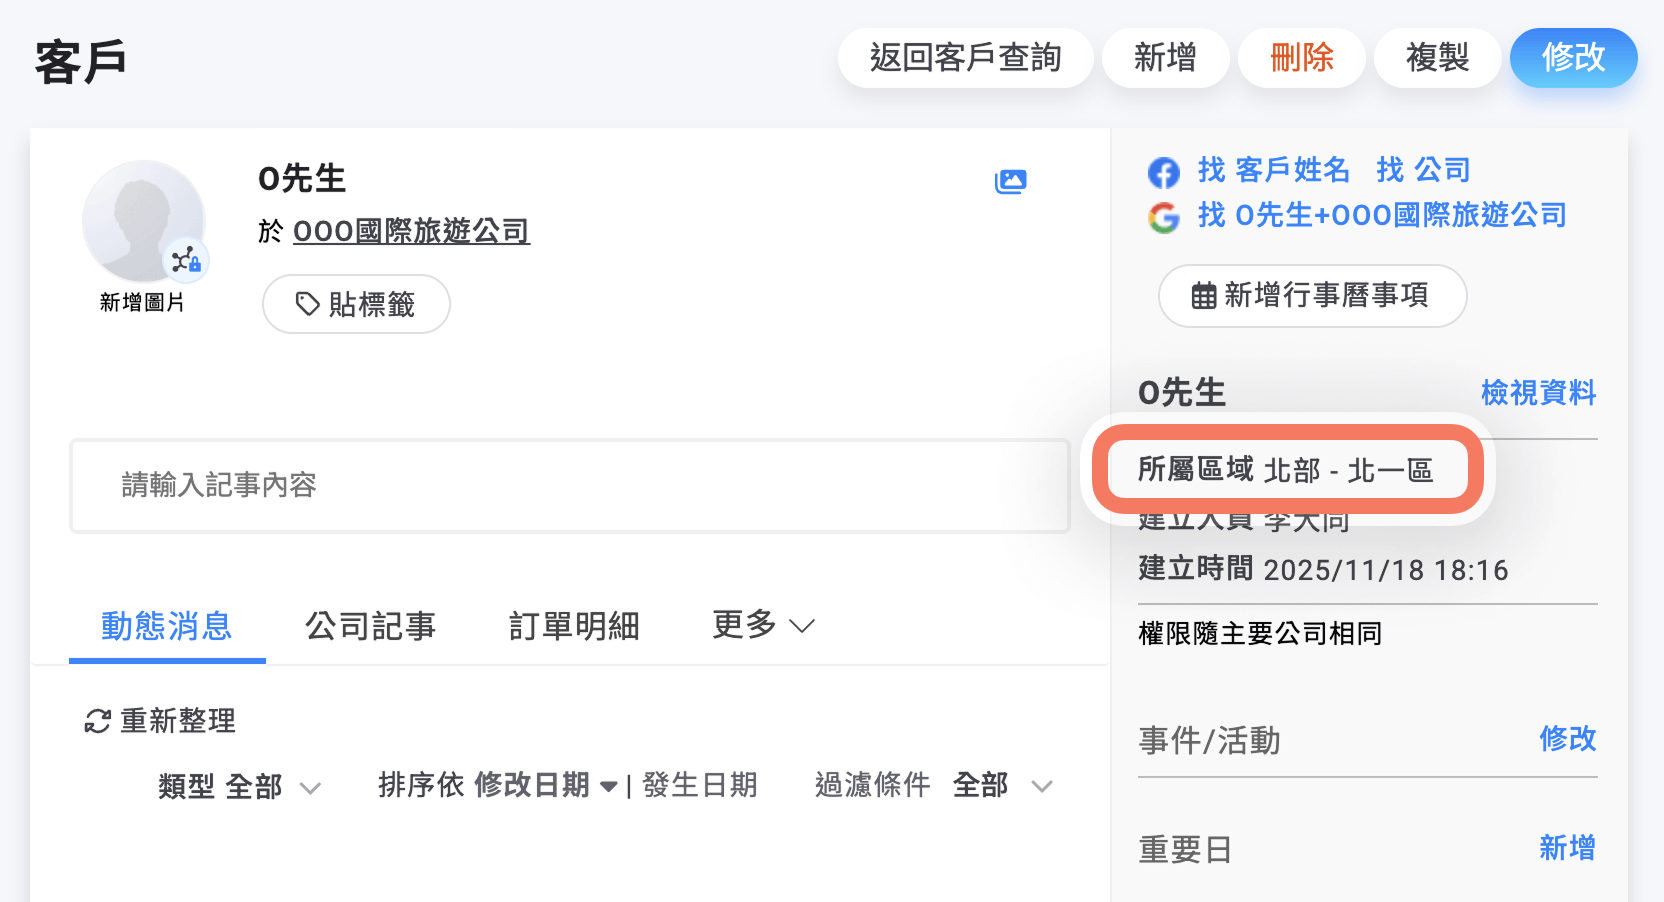Click 檢視資料 to view details
1664x902 pixels.
(1538, 393)
